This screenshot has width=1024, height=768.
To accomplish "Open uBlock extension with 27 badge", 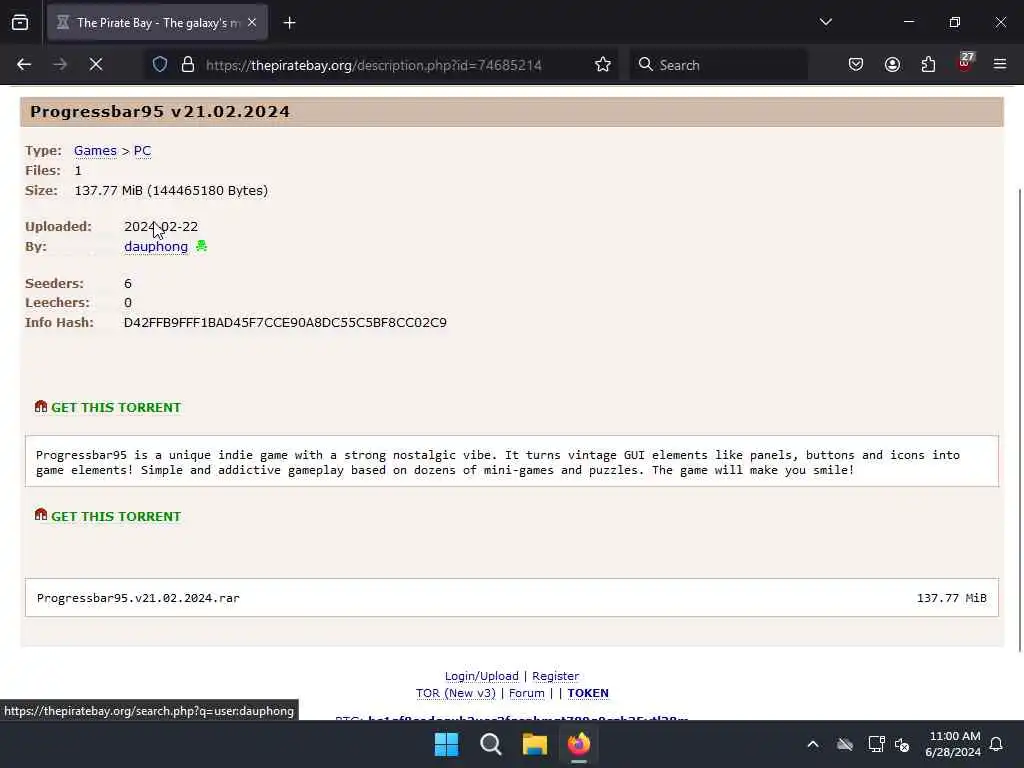I will click(x=965, y=63).
